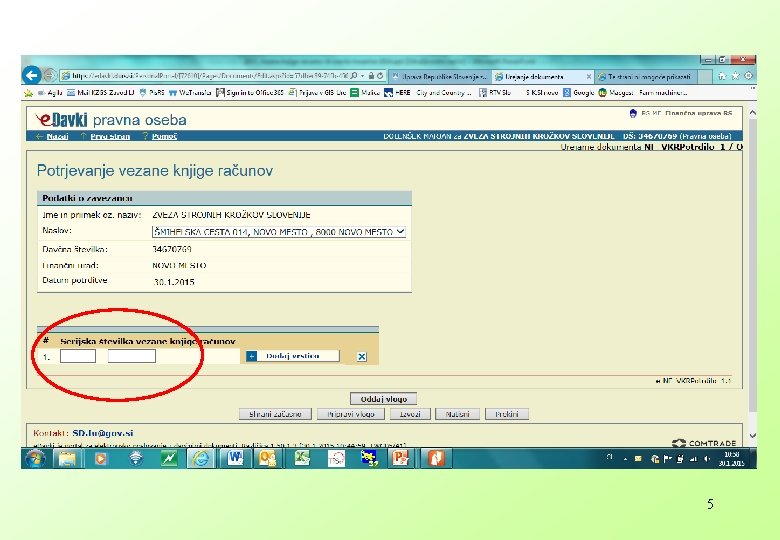Open the SD.lu@gov.si contact email link
This screenshot has height=540, width=780.
103,433
